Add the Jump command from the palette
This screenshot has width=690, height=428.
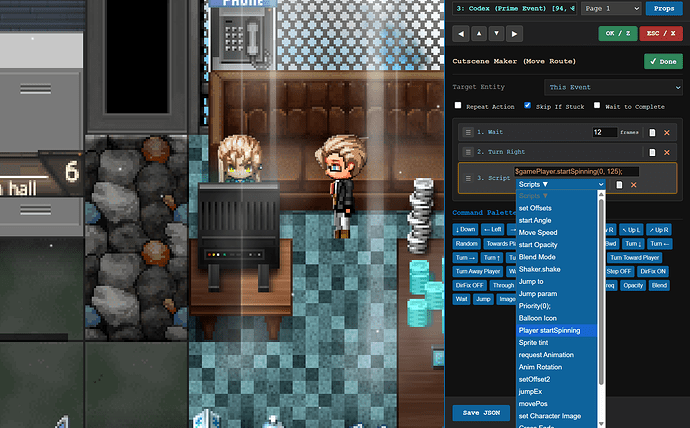(483, 299)
